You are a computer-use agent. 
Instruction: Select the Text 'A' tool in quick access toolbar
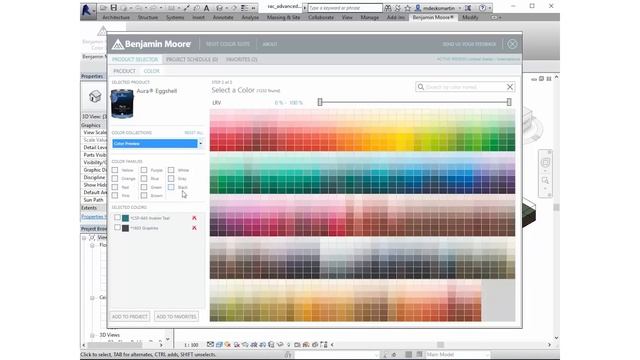tap(207, 8)
